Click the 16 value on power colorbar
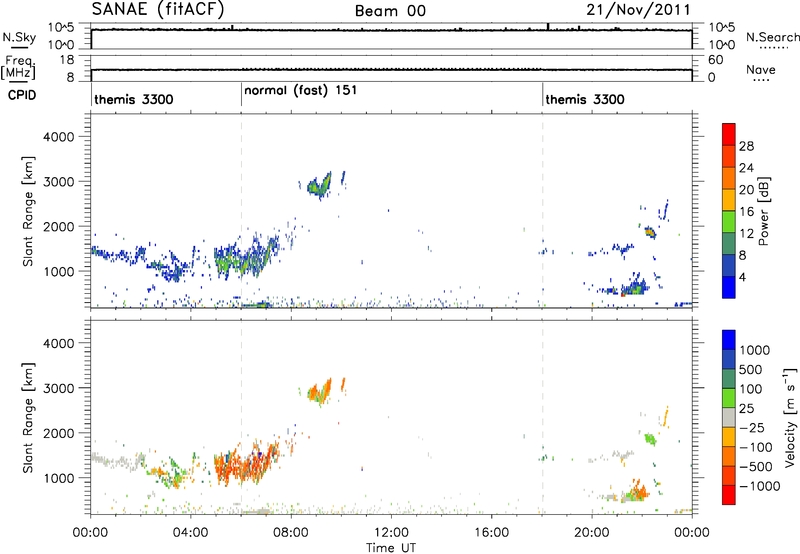The image size is (800, 554). tap(746, 212)
